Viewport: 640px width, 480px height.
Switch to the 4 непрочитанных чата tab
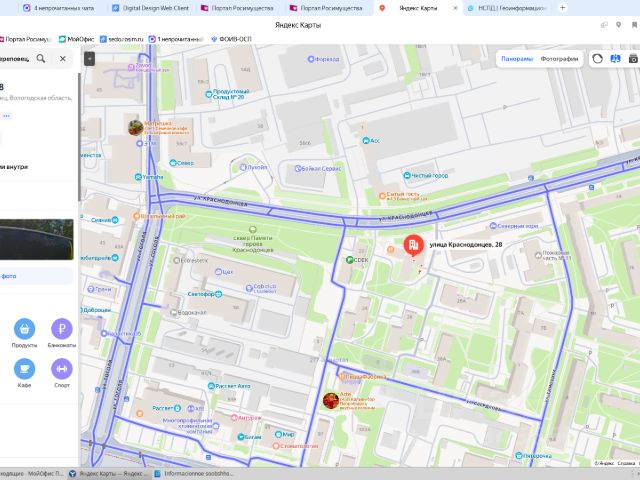pos(58,8)
